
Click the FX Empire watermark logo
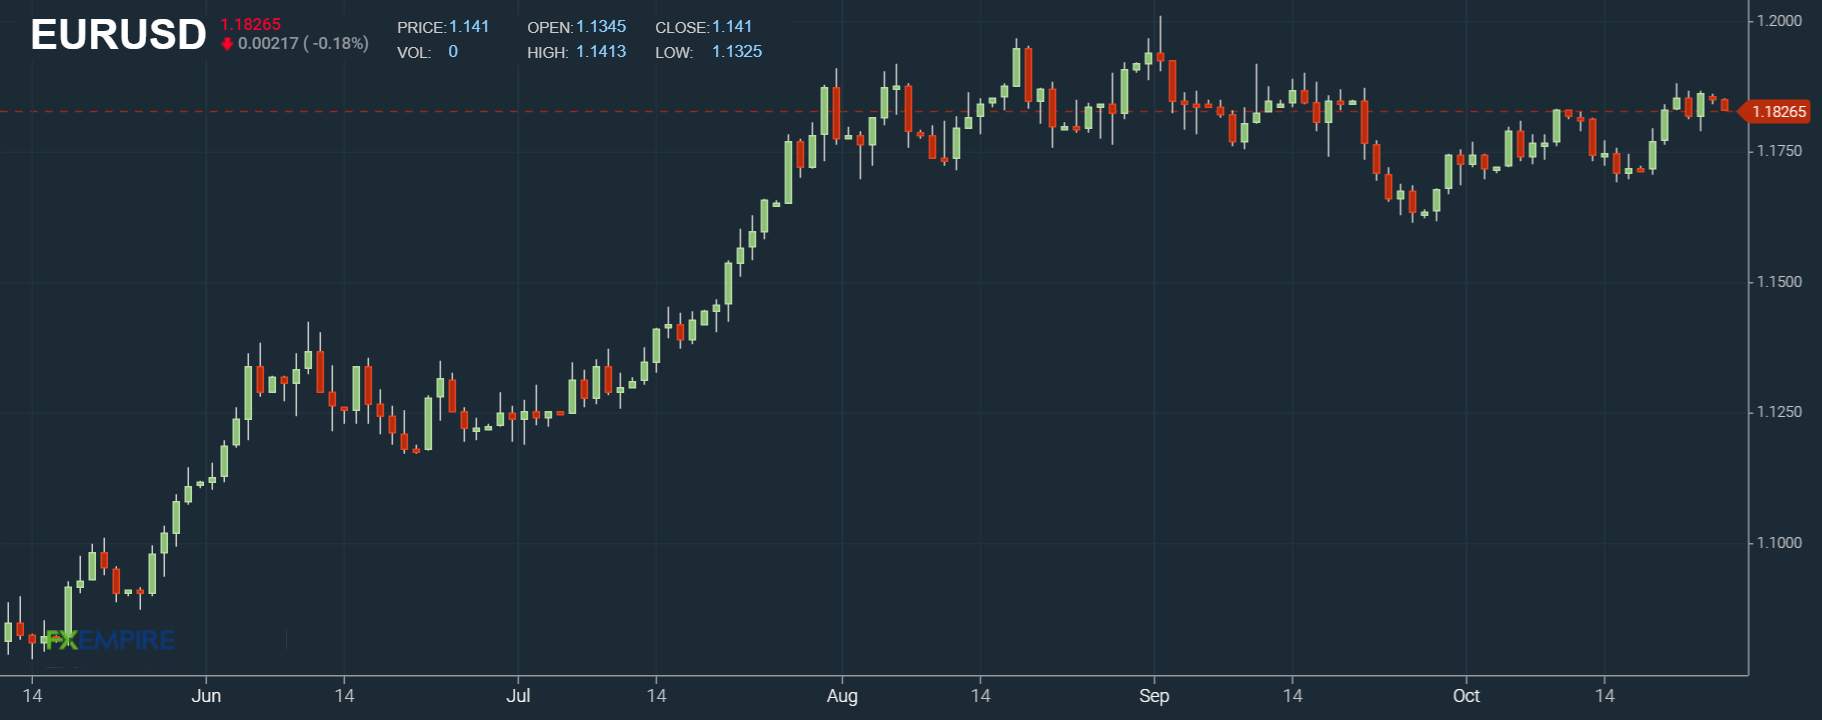[110, 640]
